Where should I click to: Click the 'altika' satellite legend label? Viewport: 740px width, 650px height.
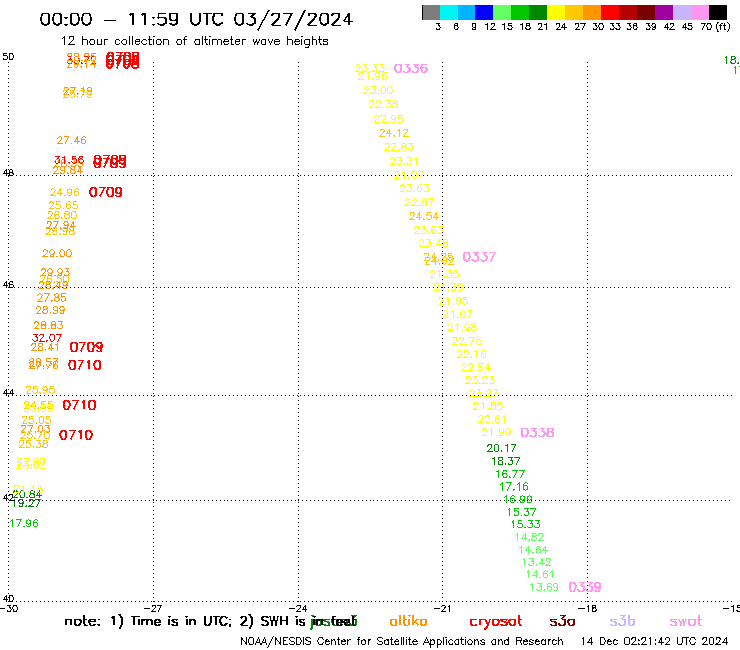(408, 621)
